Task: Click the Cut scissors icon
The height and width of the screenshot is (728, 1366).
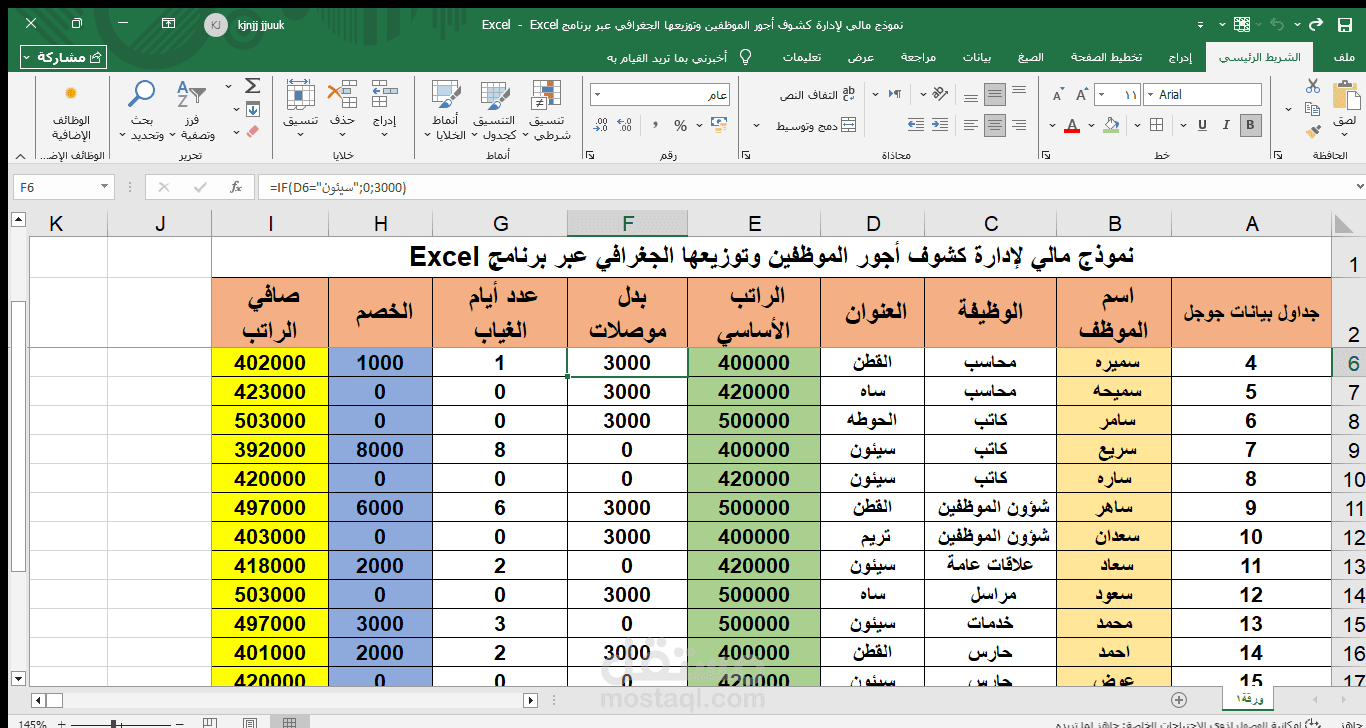Action: (x=1312, y=85)
